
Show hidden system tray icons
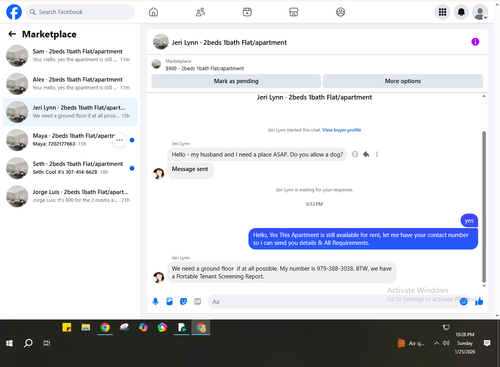[436, 343]
